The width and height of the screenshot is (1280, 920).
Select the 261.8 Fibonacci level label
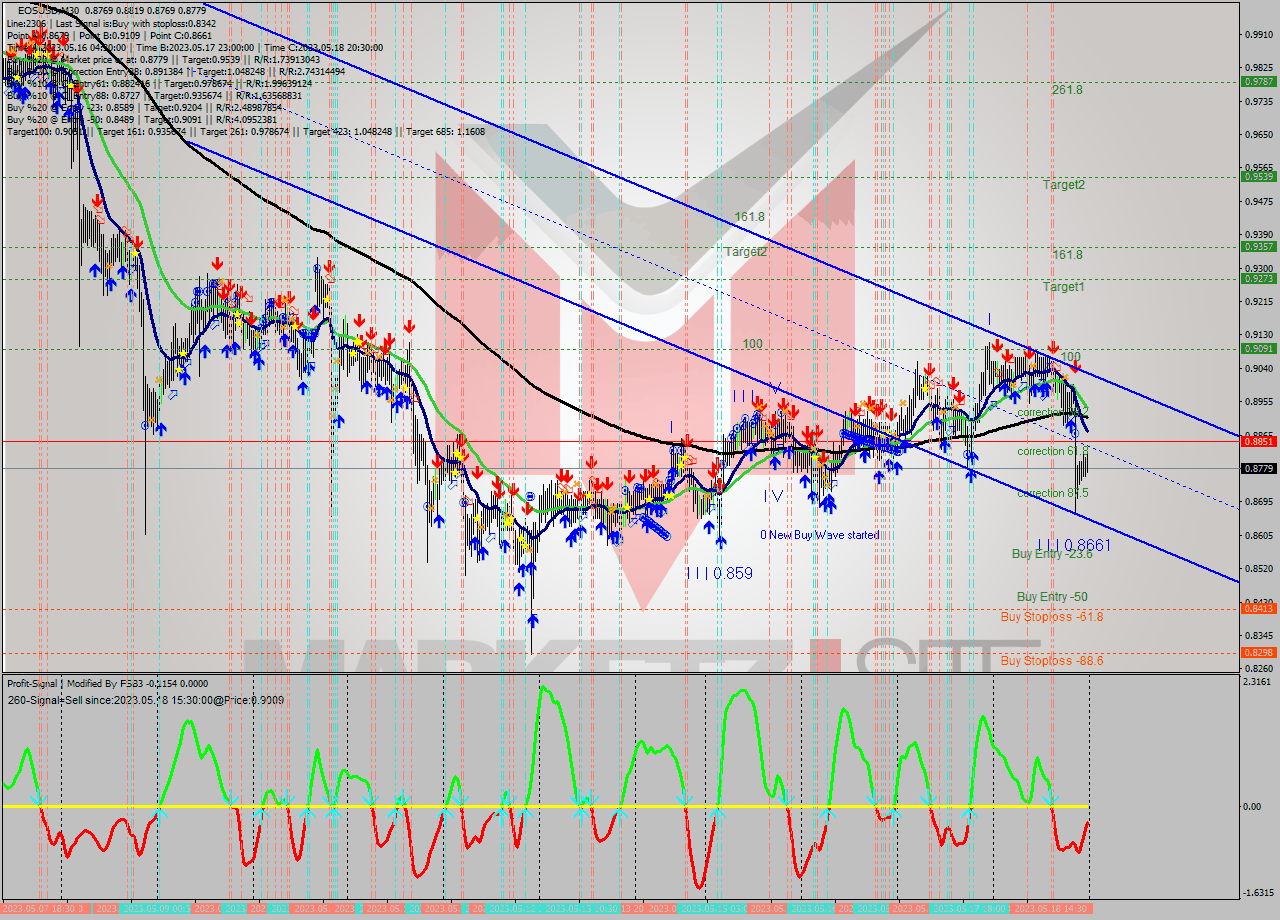pyautogui.click(x=1067, y=90)
